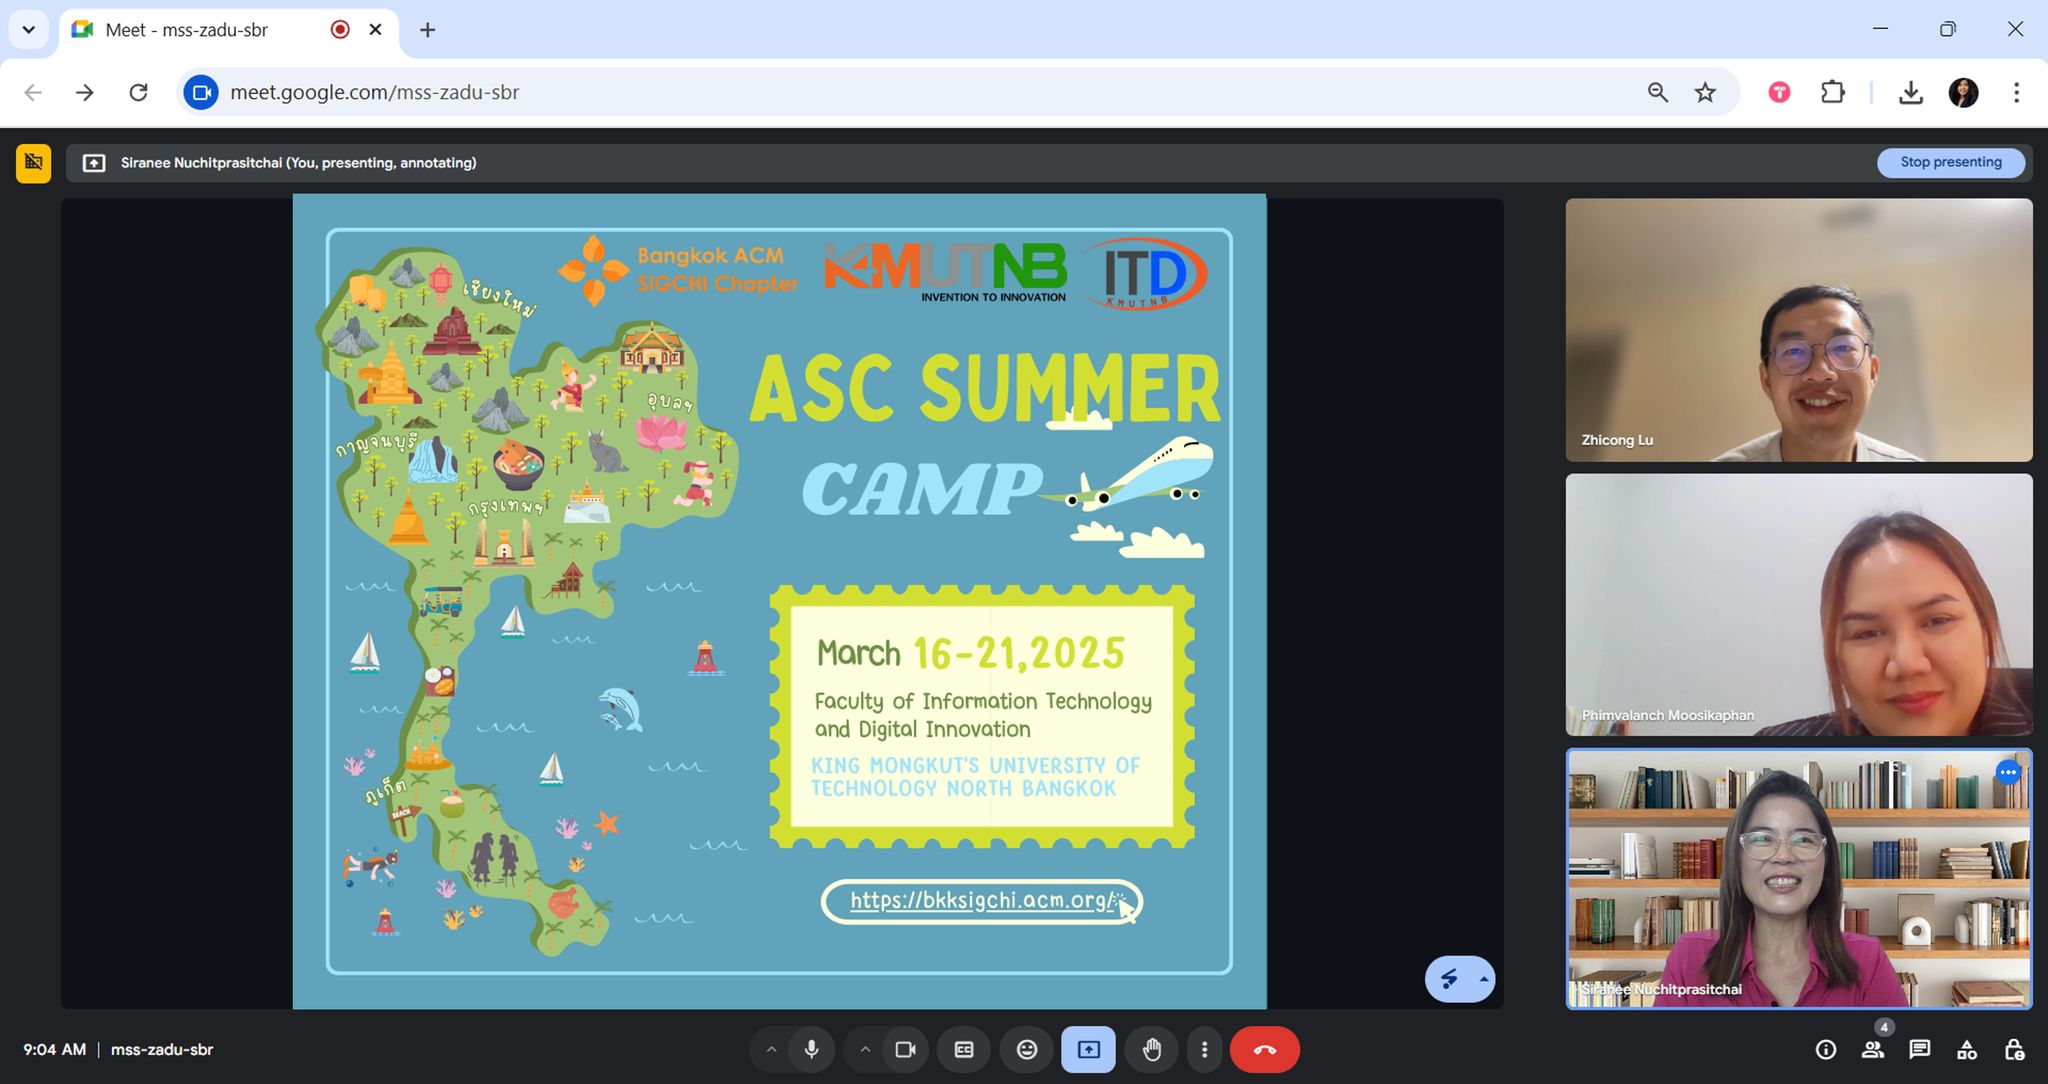Screen dimensions: 2048x1084
Task: Go back to previous page
Action: [33, 92]
